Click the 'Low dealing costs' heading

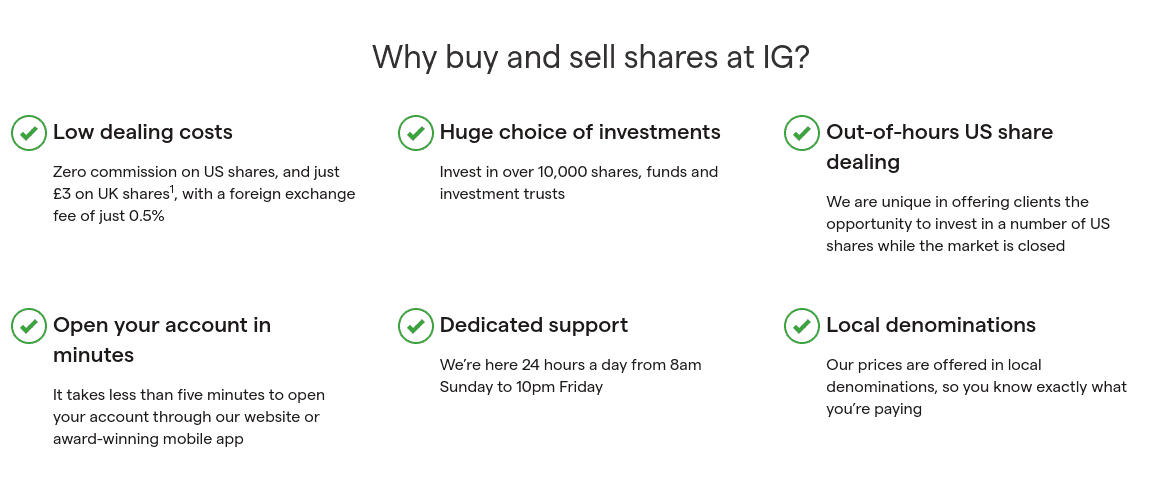(x=142, y=132)
